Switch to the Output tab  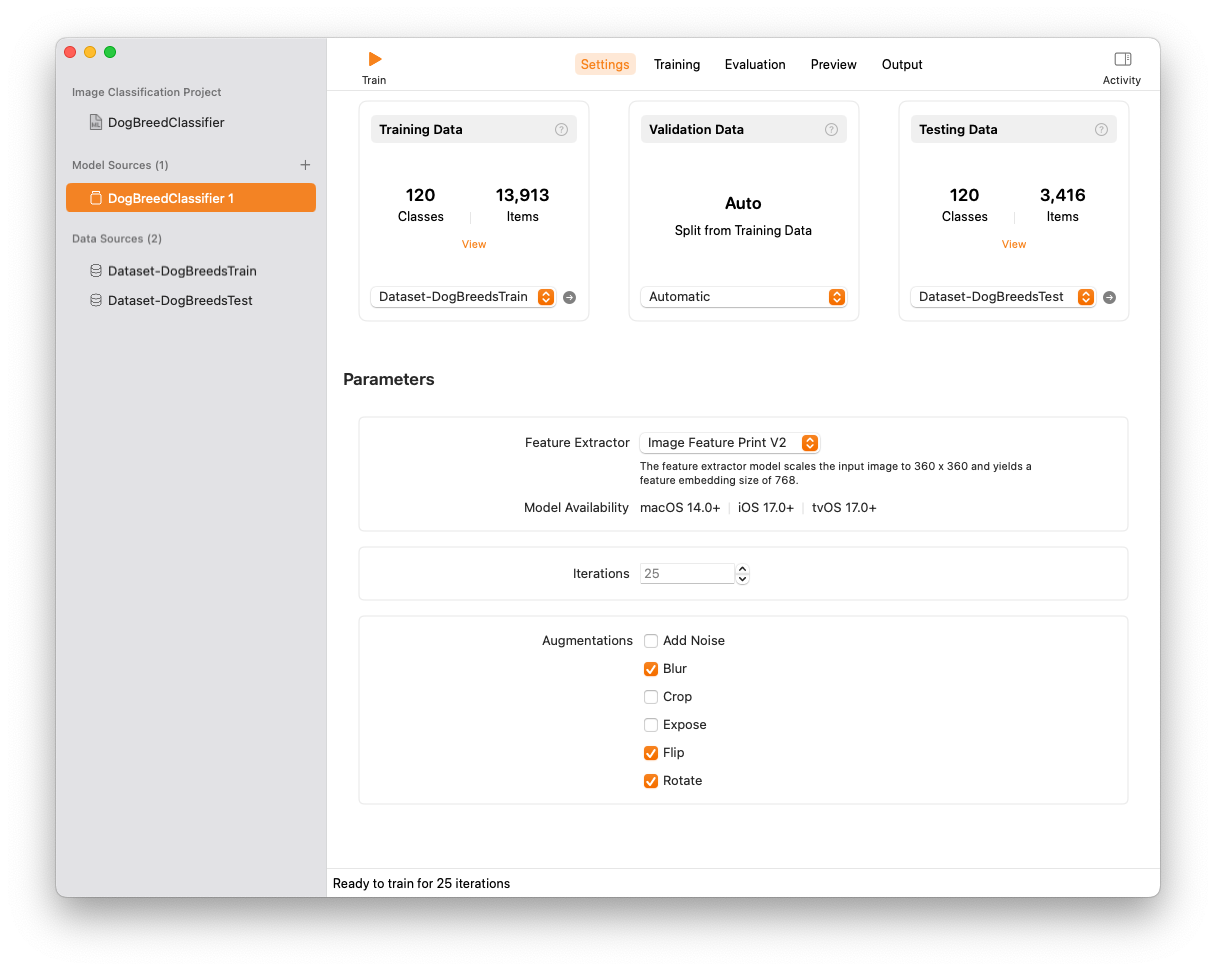point(902,65)
